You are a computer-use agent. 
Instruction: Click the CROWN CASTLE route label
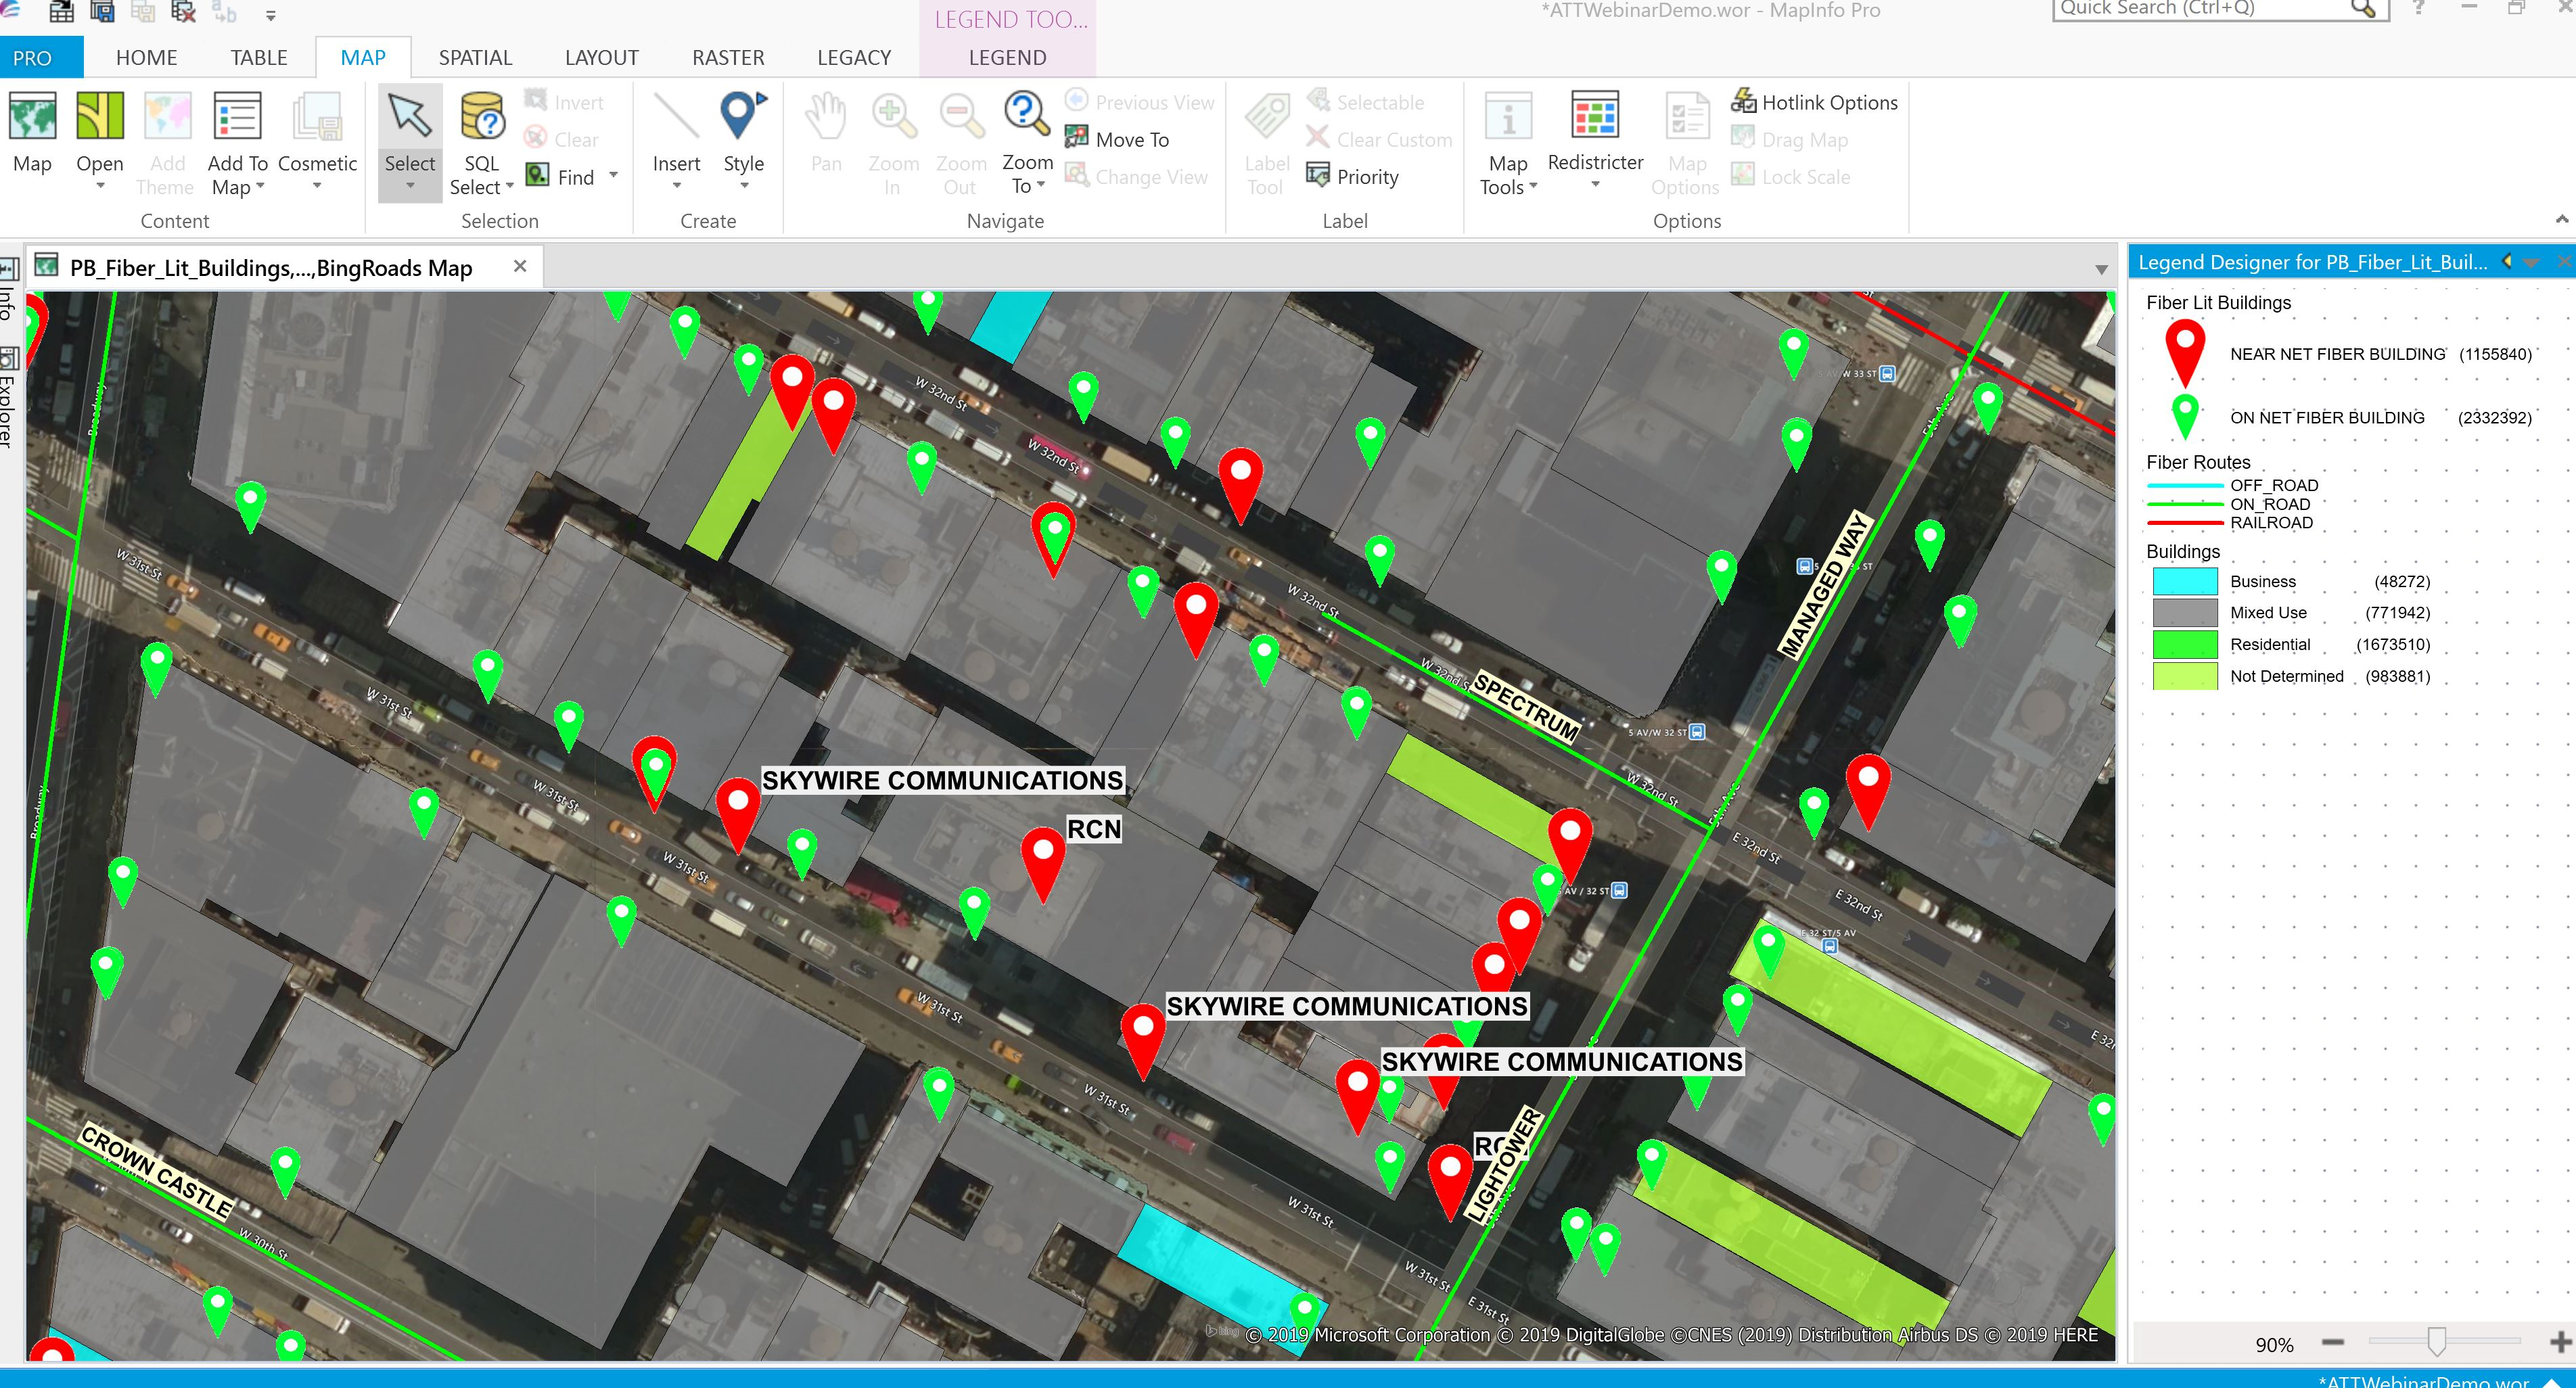pyautogui.click(x=156, y=1172)
